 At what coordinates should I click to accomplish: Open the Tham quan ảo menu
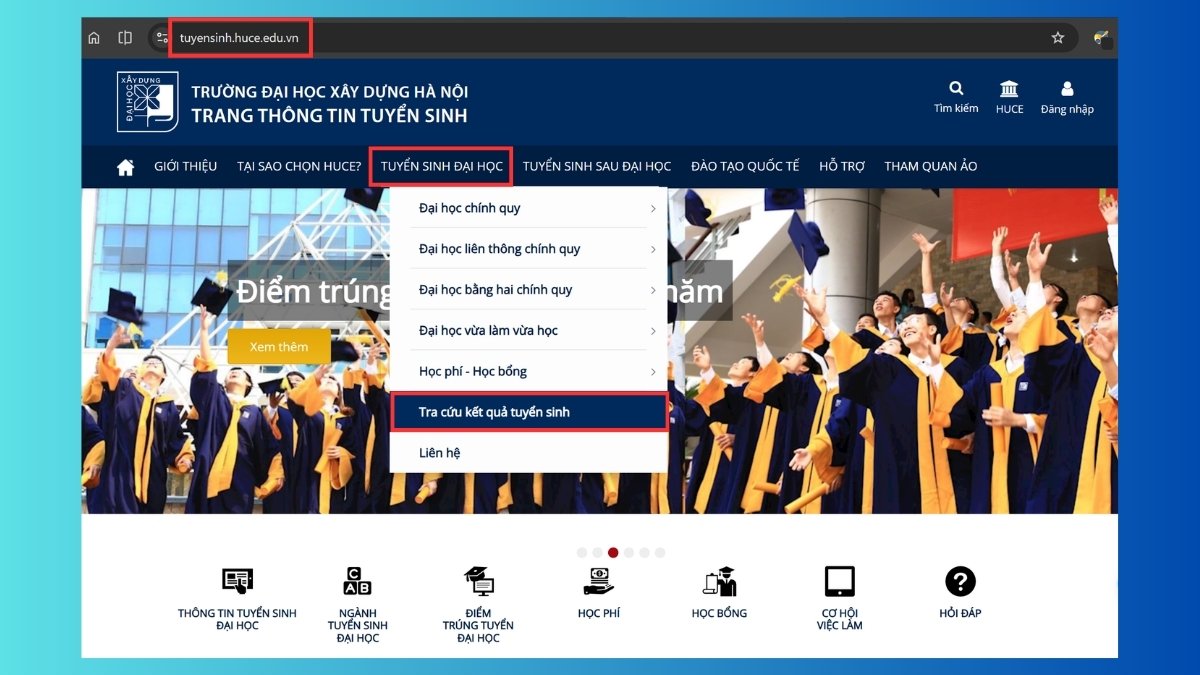pos(931,166)
